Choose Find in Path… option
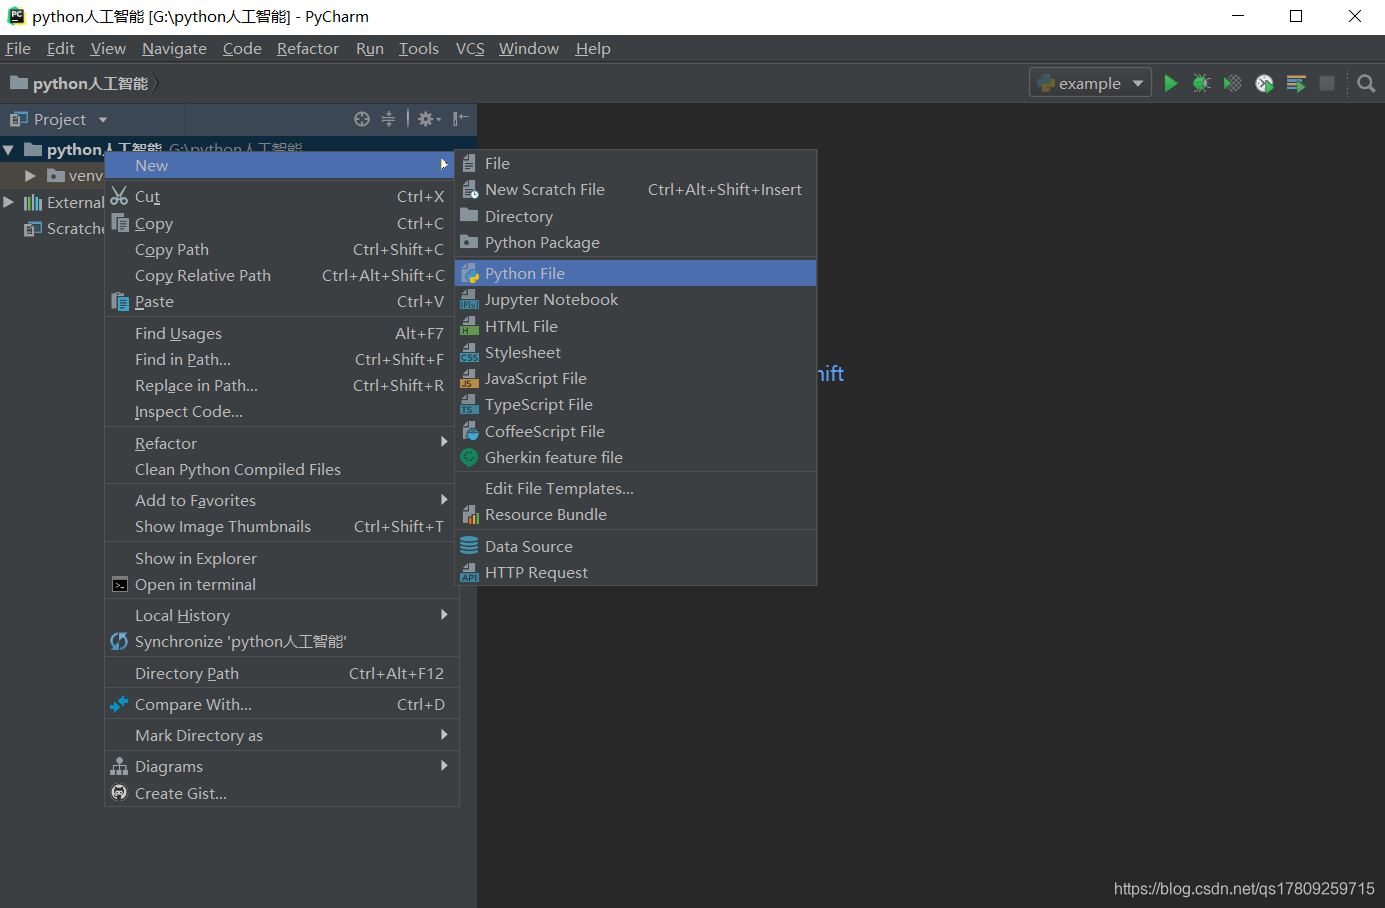 coord(282,359)
